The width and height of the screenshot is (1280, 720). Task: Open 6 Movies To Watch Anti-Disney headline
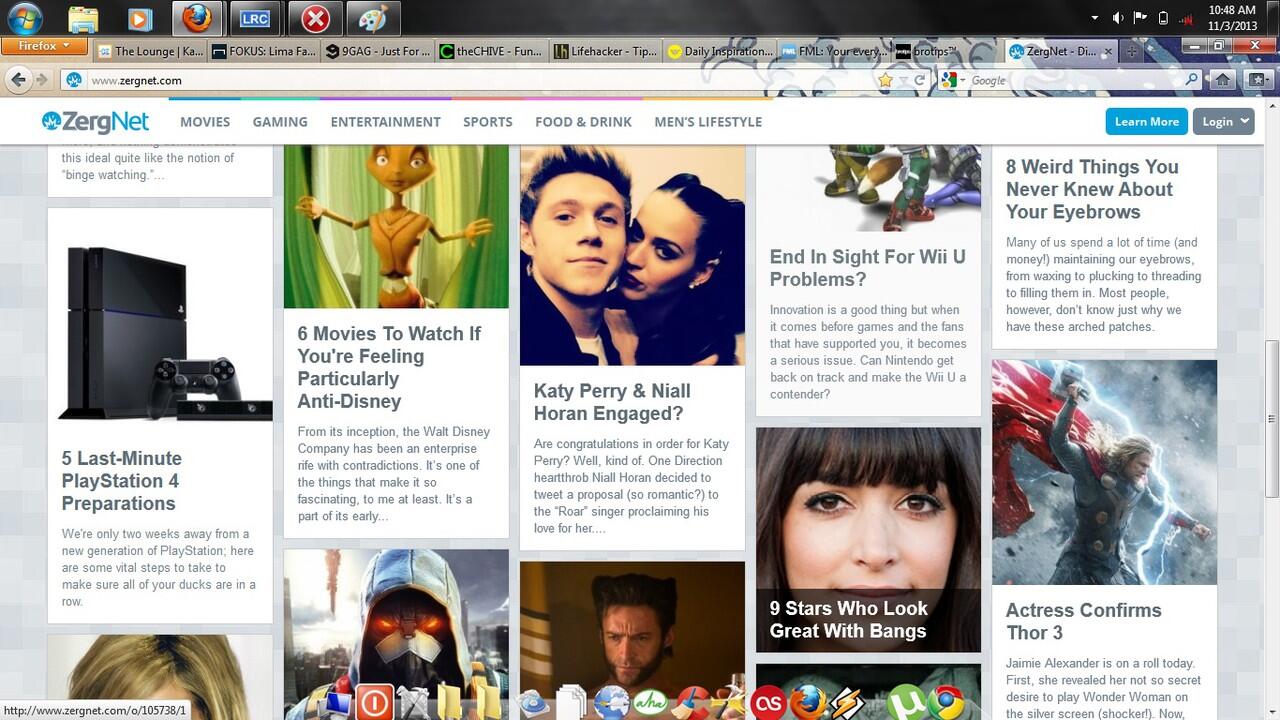pyautogui.click(x=389, y=367)
